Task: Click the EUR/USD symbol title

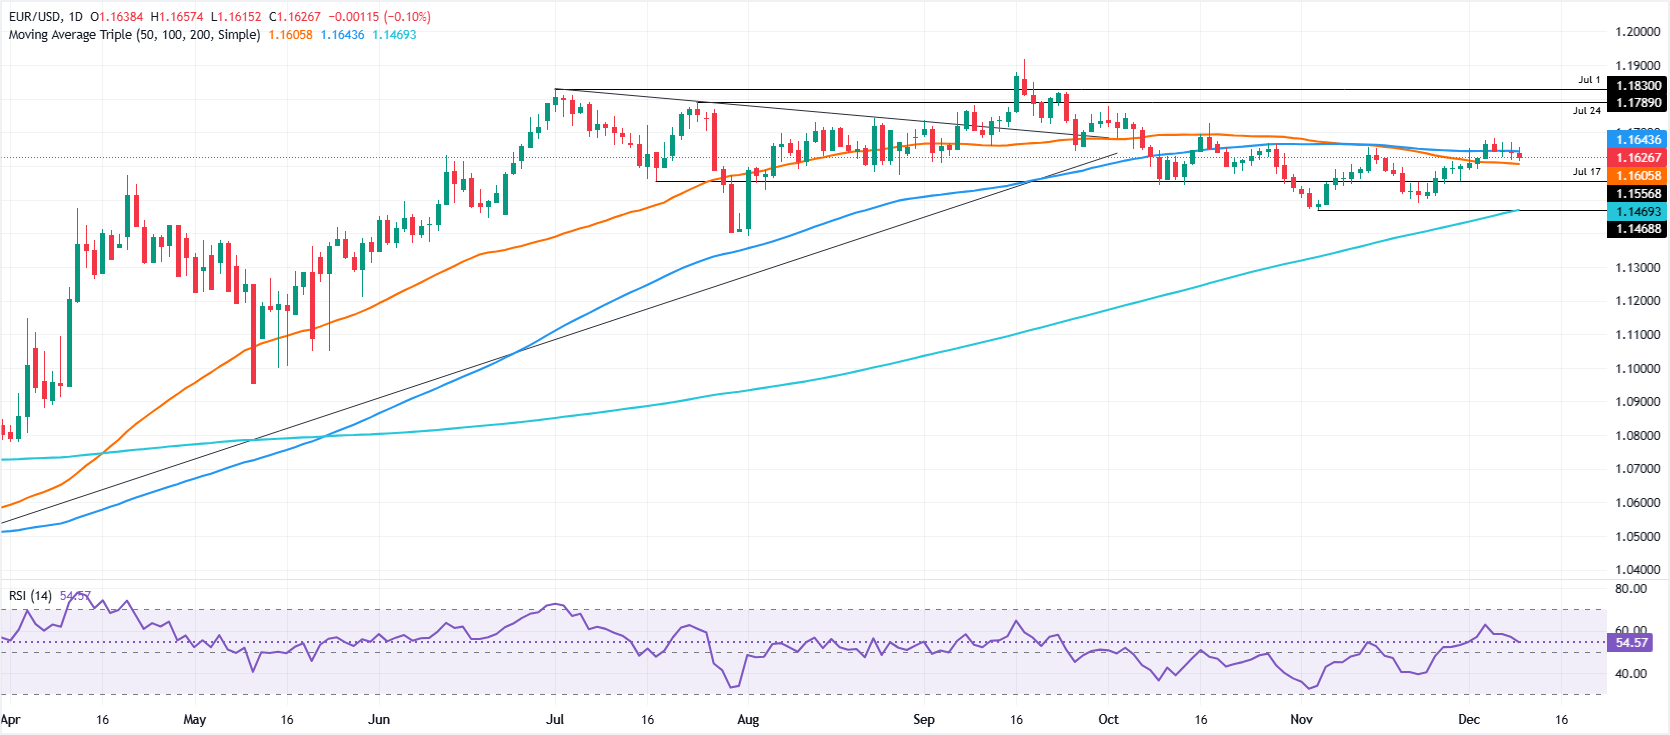Action: (36, 17)
